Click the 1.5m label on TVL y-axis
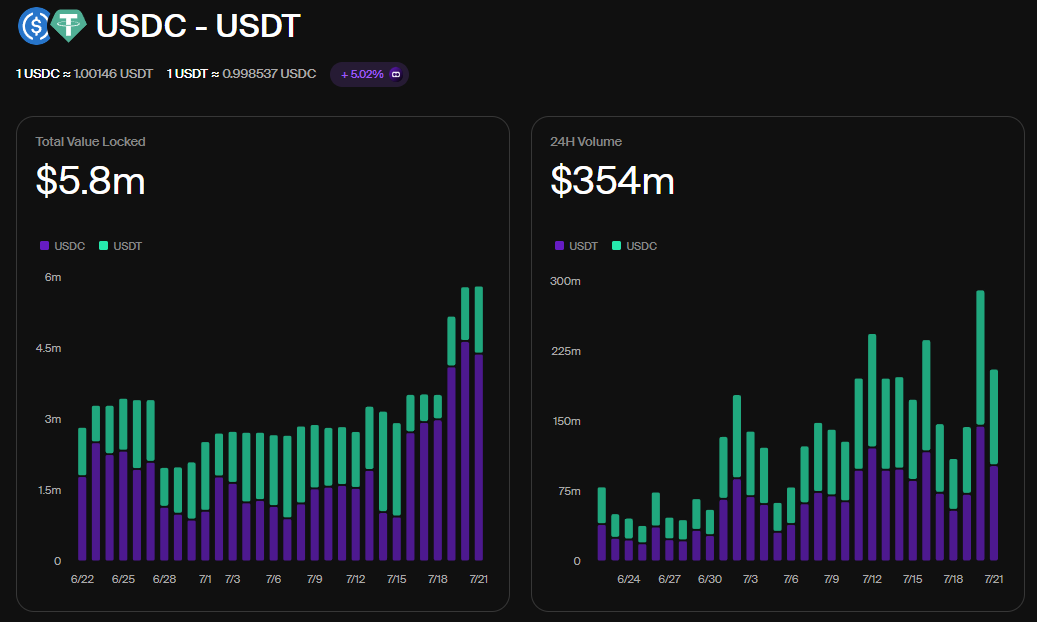The width and height of the screenshot is (1037, 622). (x=50, y=490)
